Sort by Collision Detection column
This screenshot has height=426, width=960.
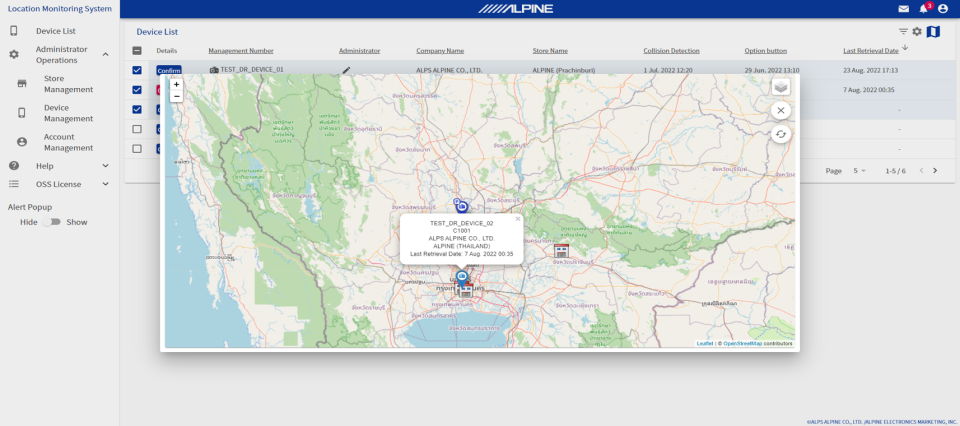pos(671,51)
